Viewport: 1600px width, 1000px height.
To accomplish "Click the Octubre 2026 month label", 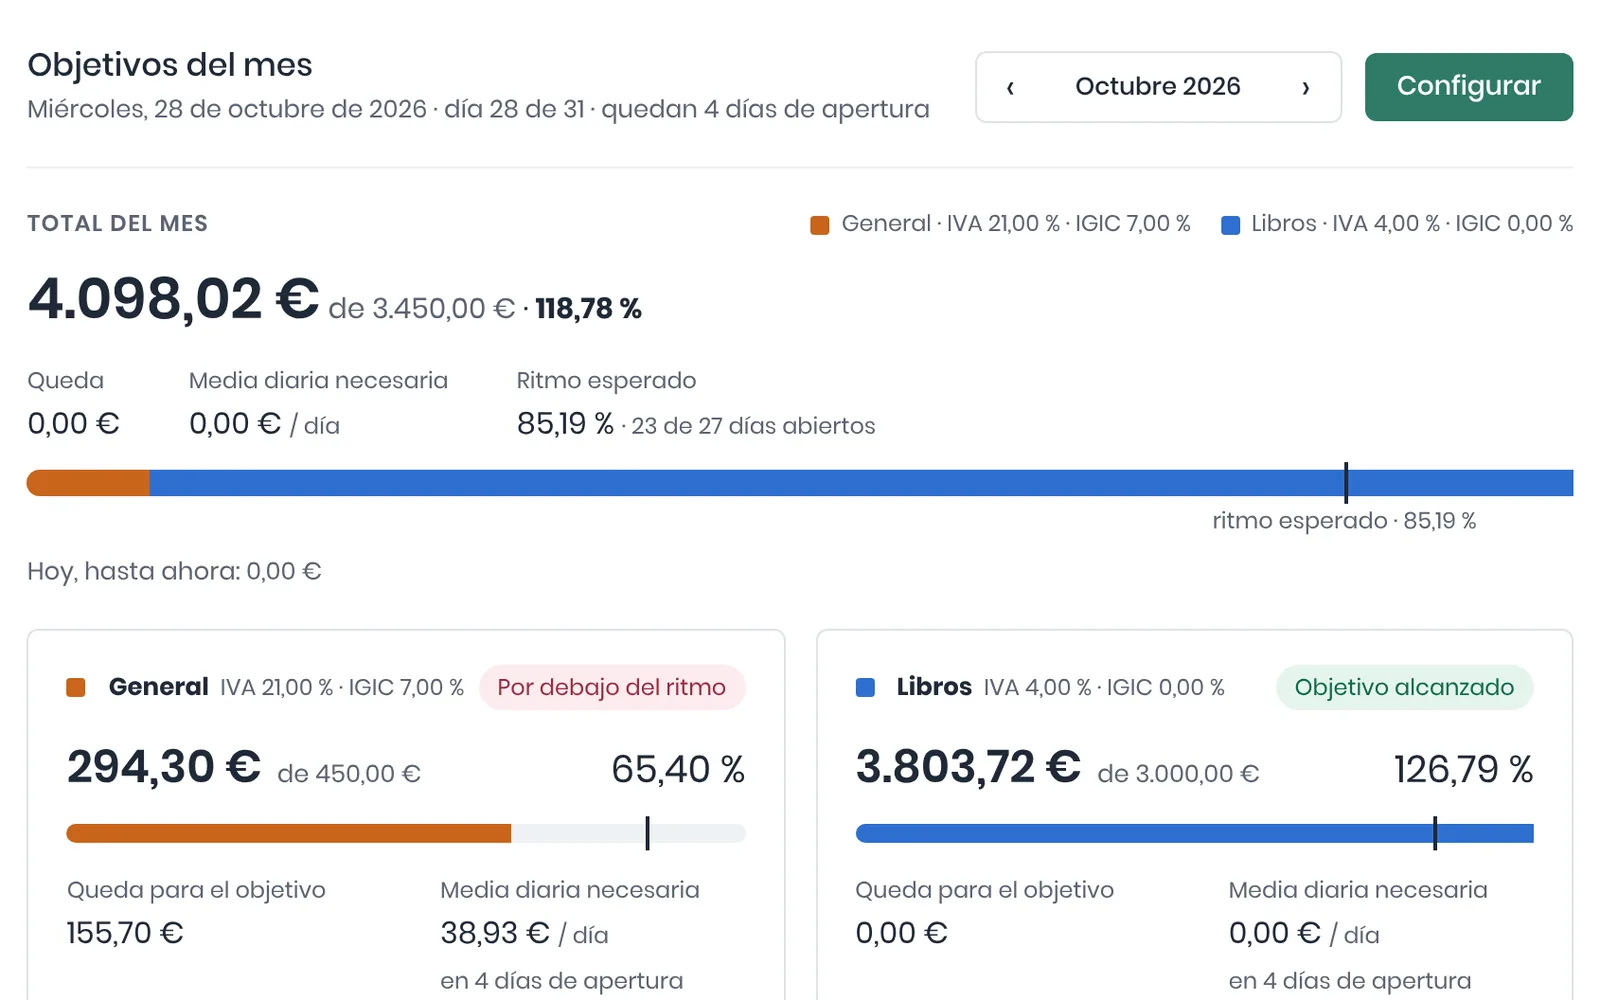I will click(x=1158, y=87).
